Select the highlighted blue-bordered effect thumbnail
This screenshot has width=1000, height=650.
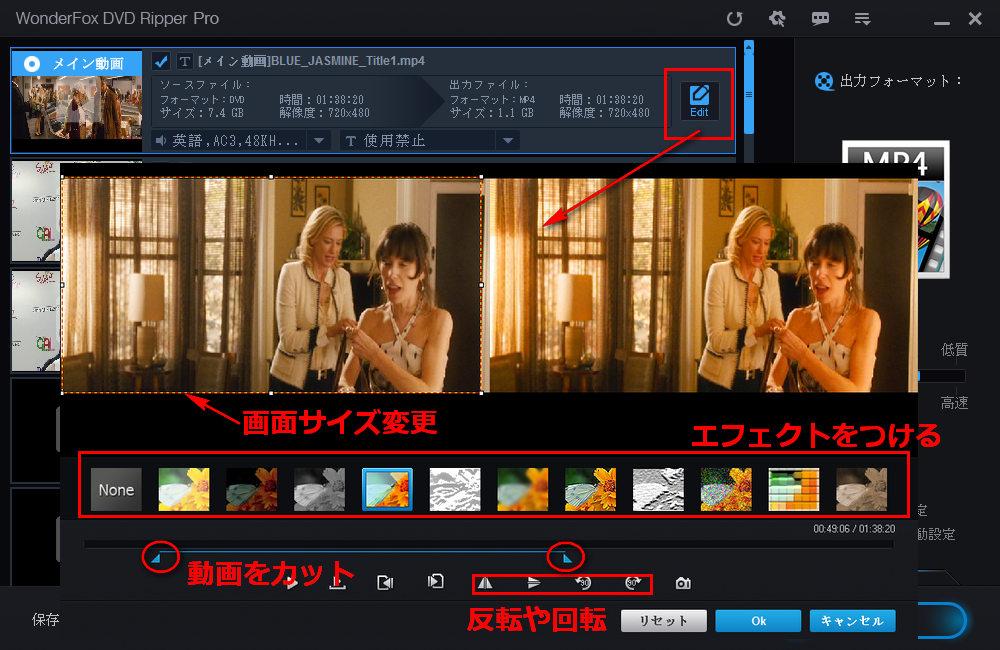[x=387, y=489]
